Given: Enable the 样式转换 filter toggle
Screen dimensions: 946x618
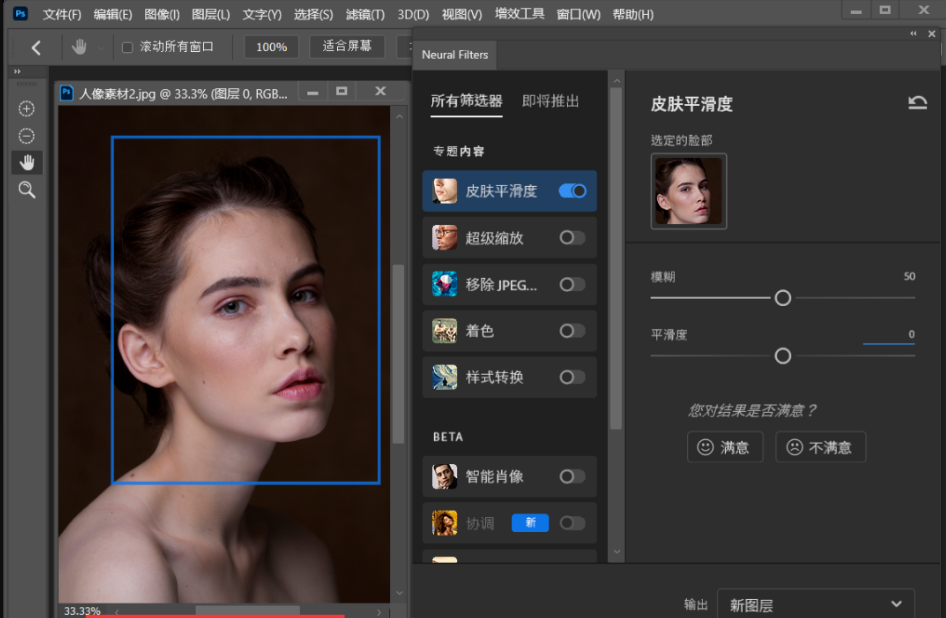Looking at the screenshot, I should (x=572, y=377).
